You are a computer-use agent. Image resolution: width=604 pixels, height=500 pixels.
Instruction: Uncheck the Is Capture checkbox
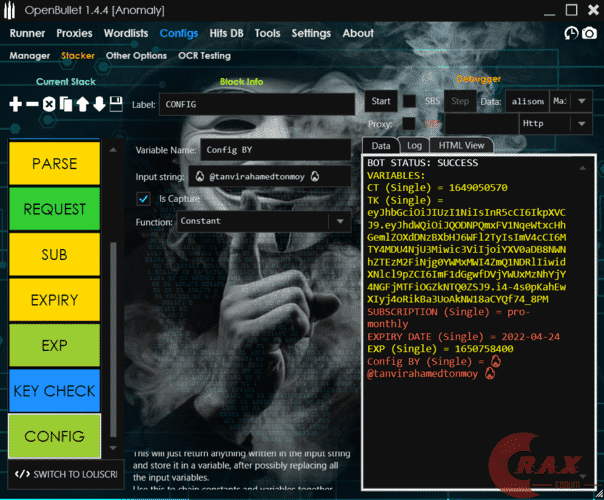pos(143,199)
